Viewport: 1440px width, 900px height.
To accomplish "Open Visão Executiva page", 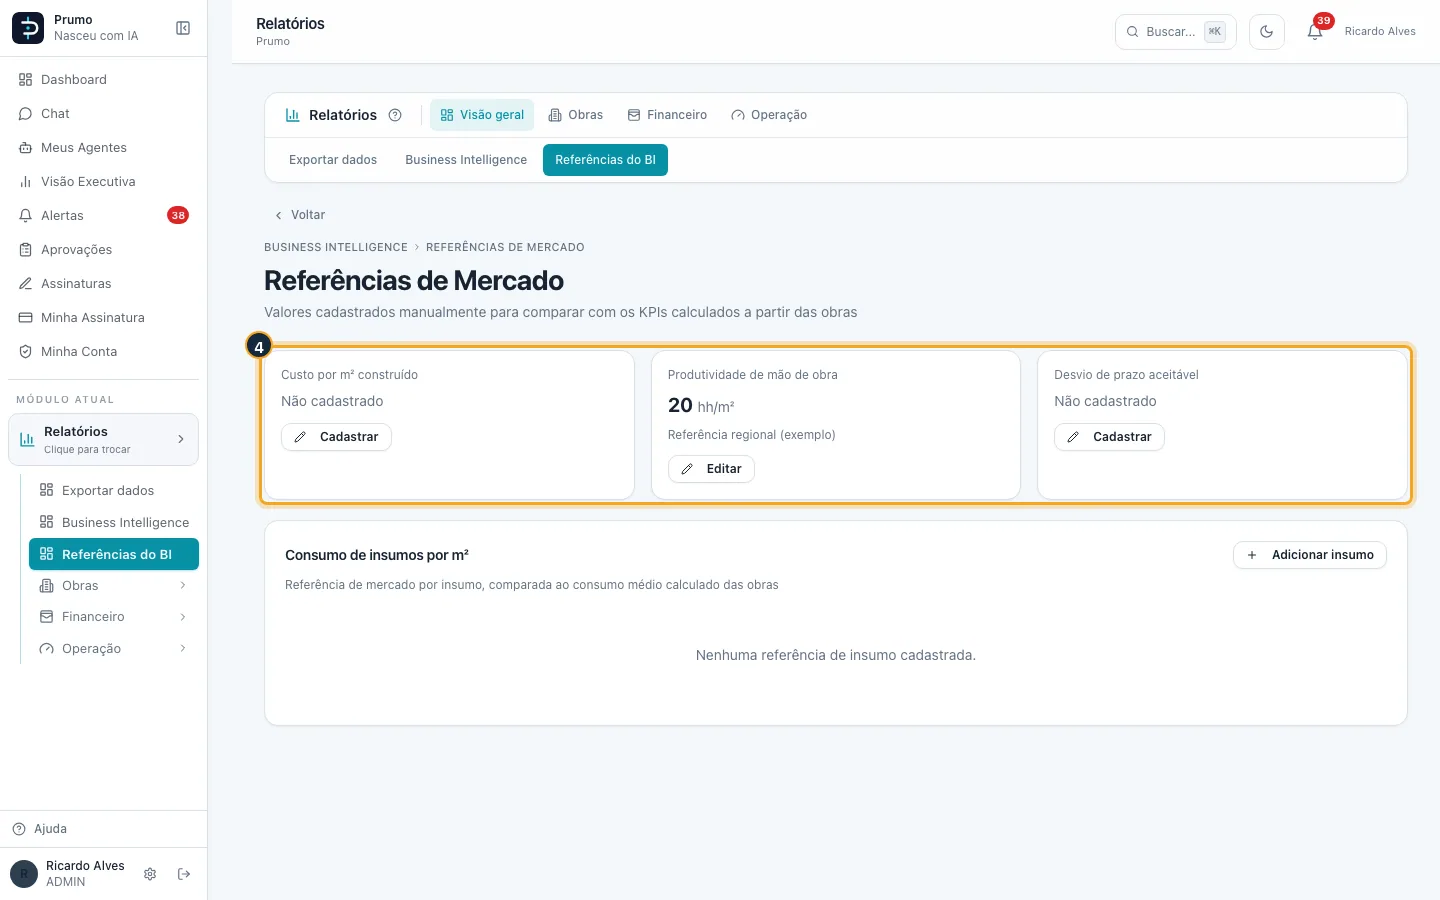I will [x=104, y=182].
